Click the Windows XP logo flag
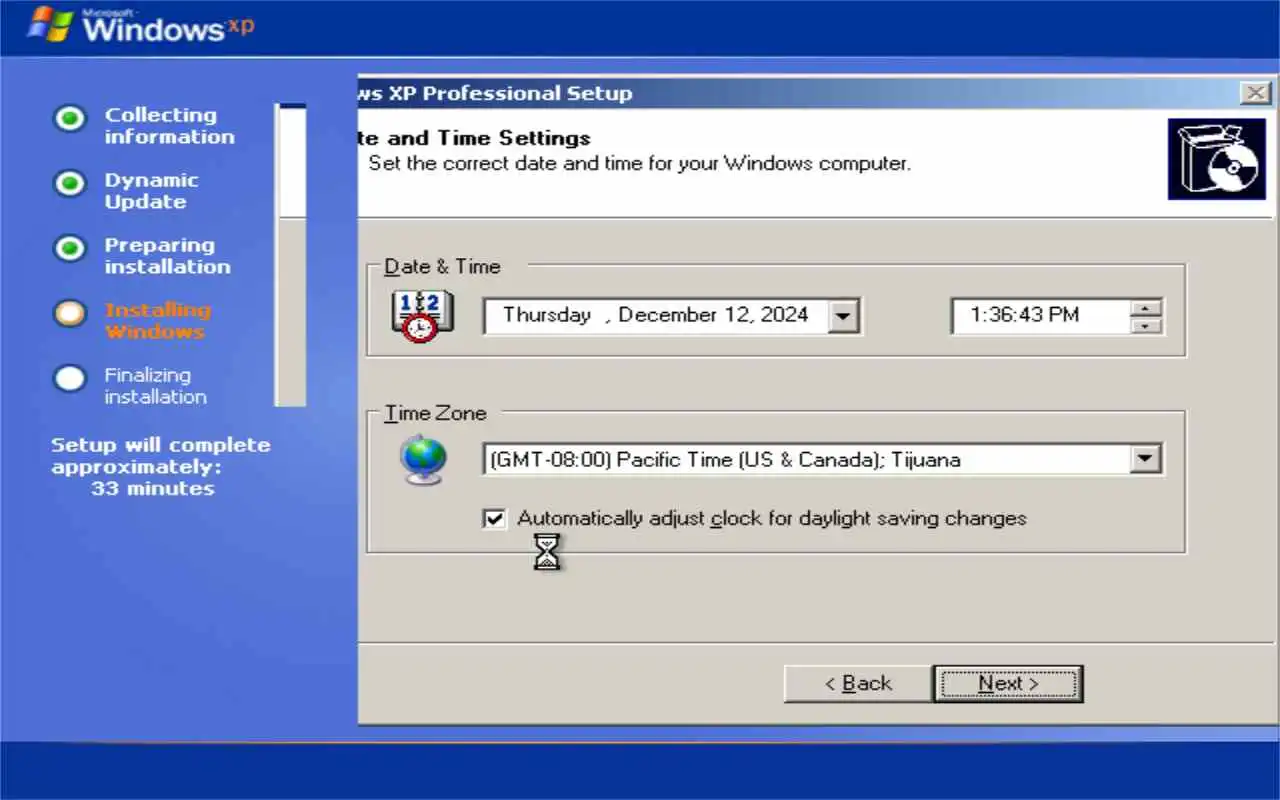This screenshot has height=800, width=1280. [49, 25]
